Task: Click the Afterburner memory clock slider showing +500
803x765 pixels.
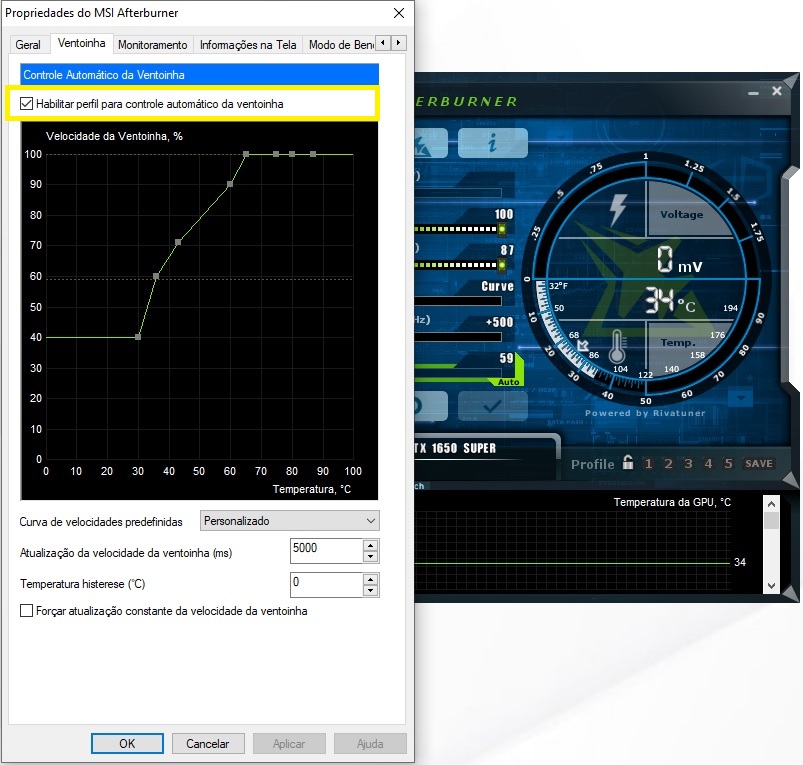Action: pos(458,337)
